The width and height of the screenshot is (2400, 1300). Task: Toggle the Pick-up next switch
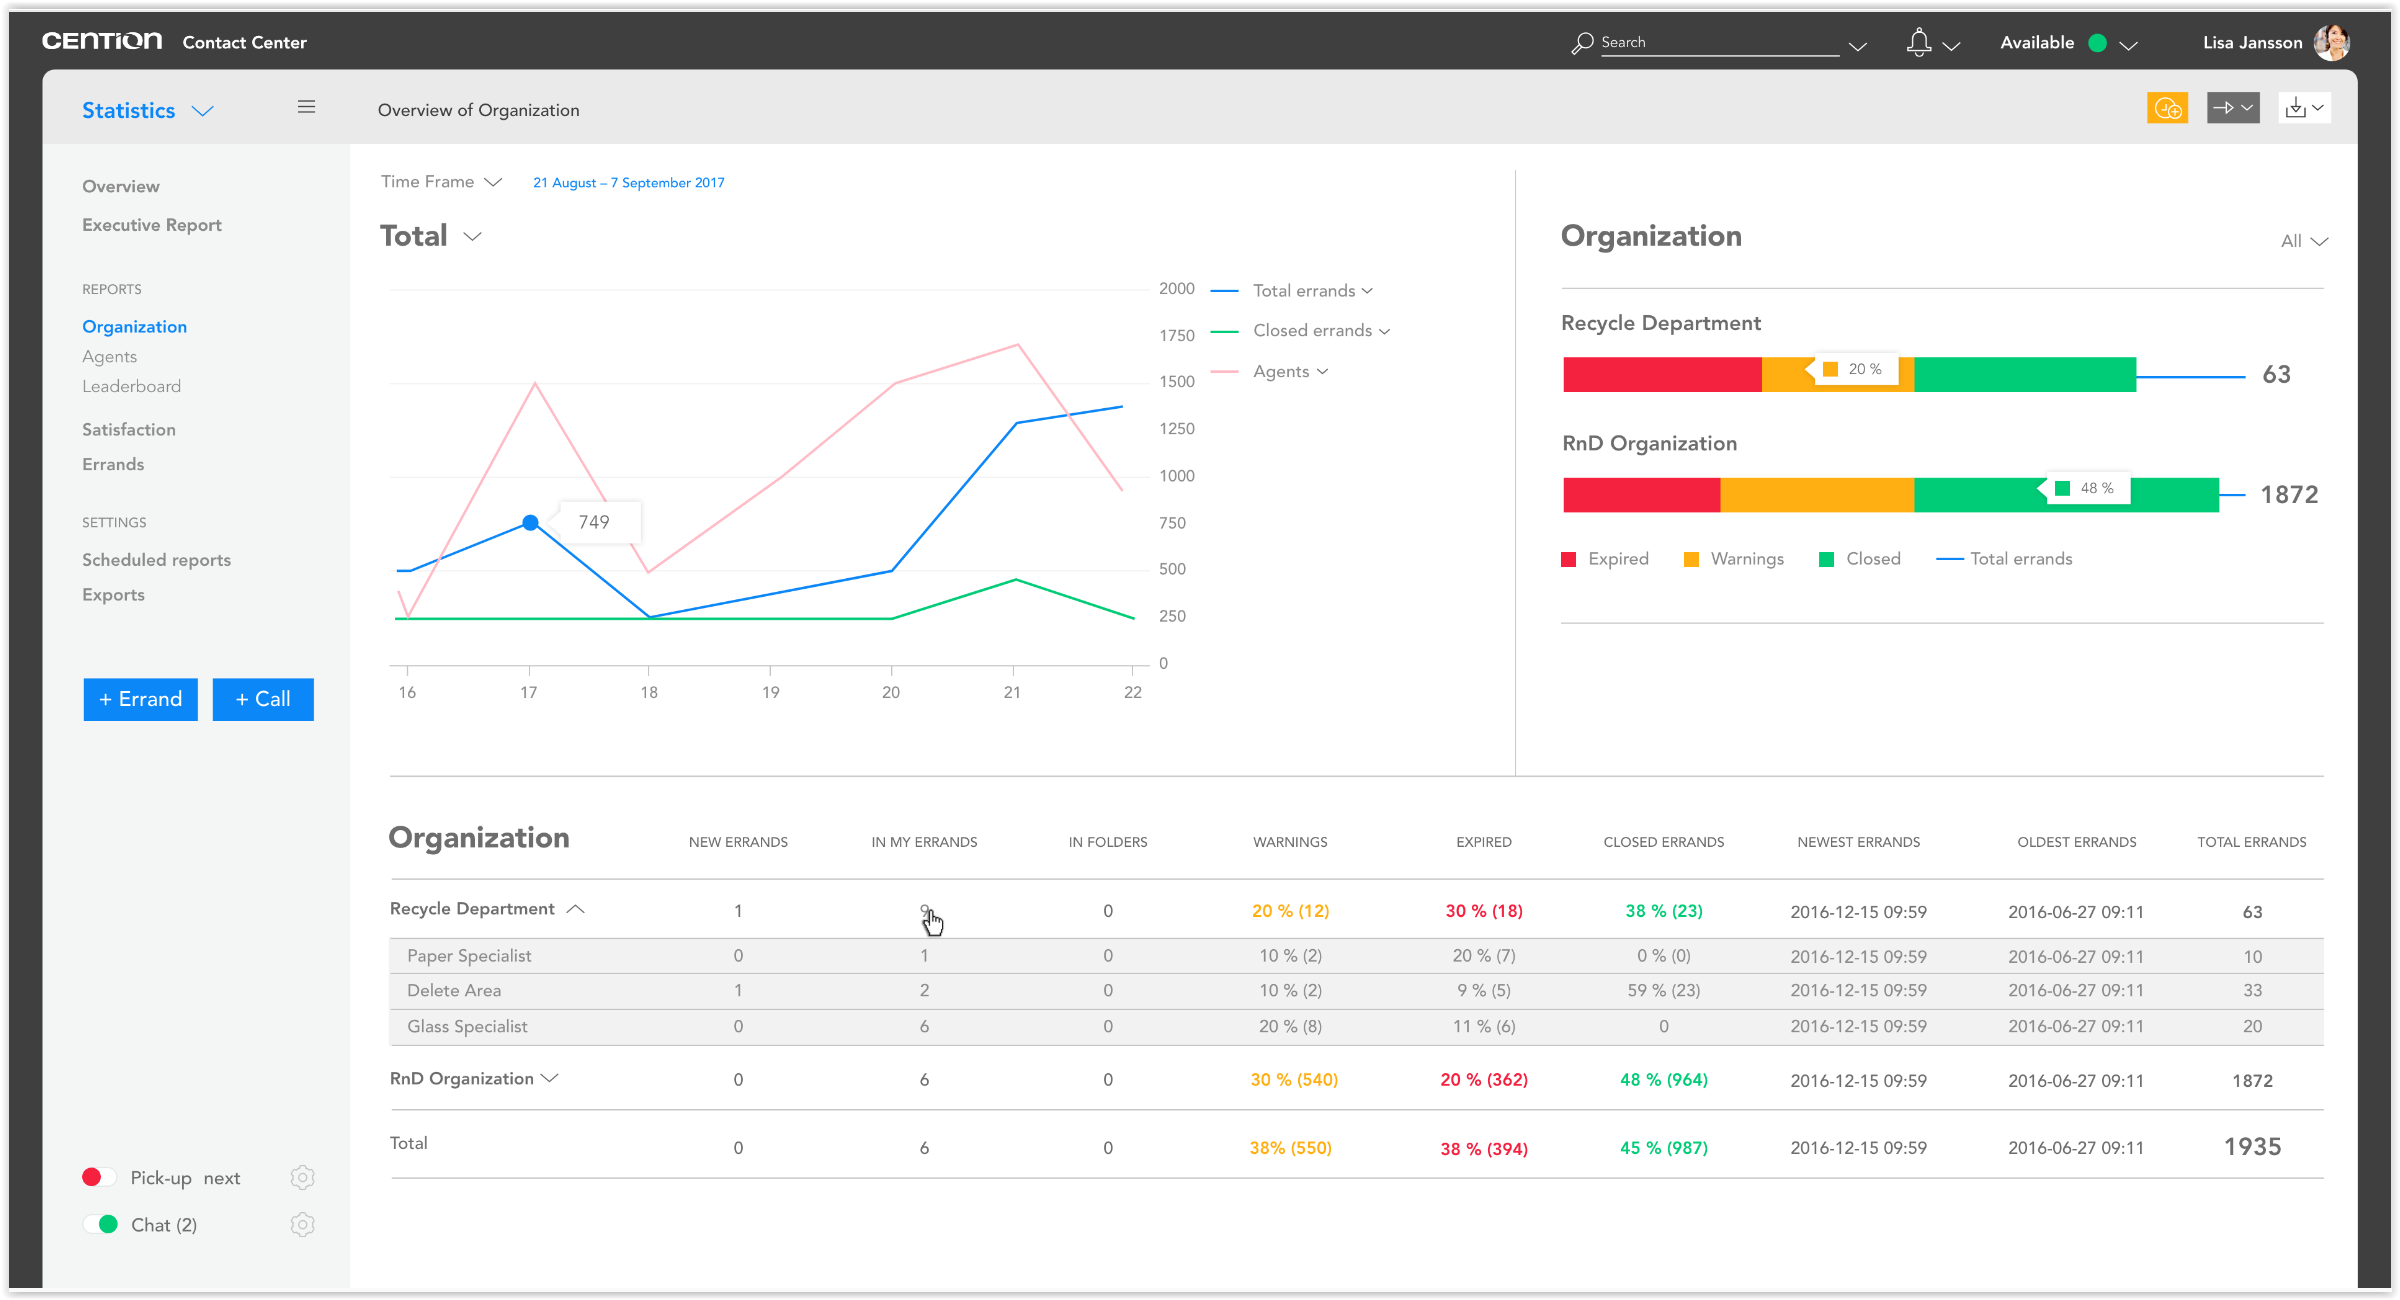click(x=99, y=1177)
